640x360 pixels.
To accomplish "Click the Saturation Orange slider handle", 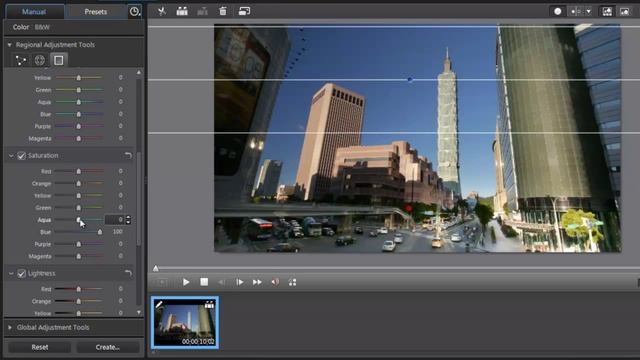I will 78,184.
